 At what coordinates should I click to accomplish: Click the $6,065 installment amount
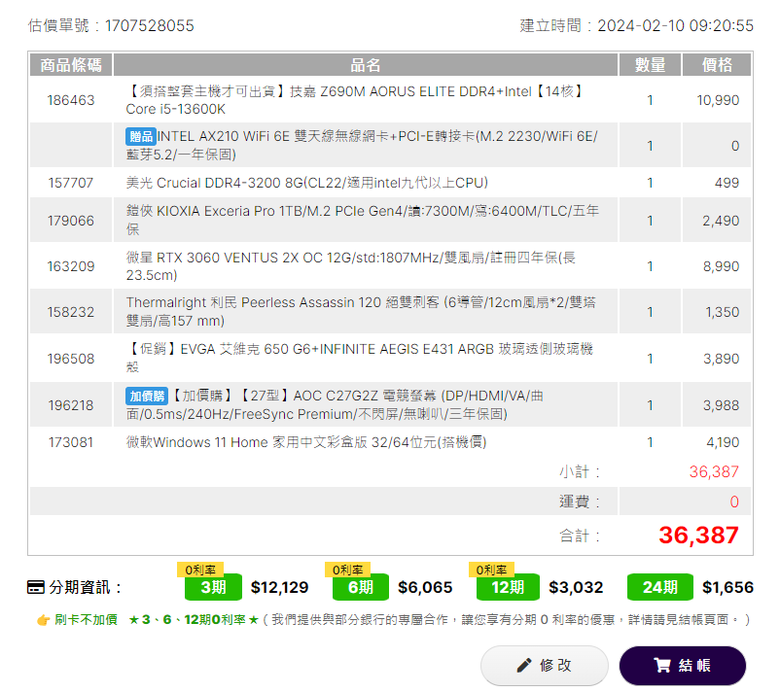point(425,588)
